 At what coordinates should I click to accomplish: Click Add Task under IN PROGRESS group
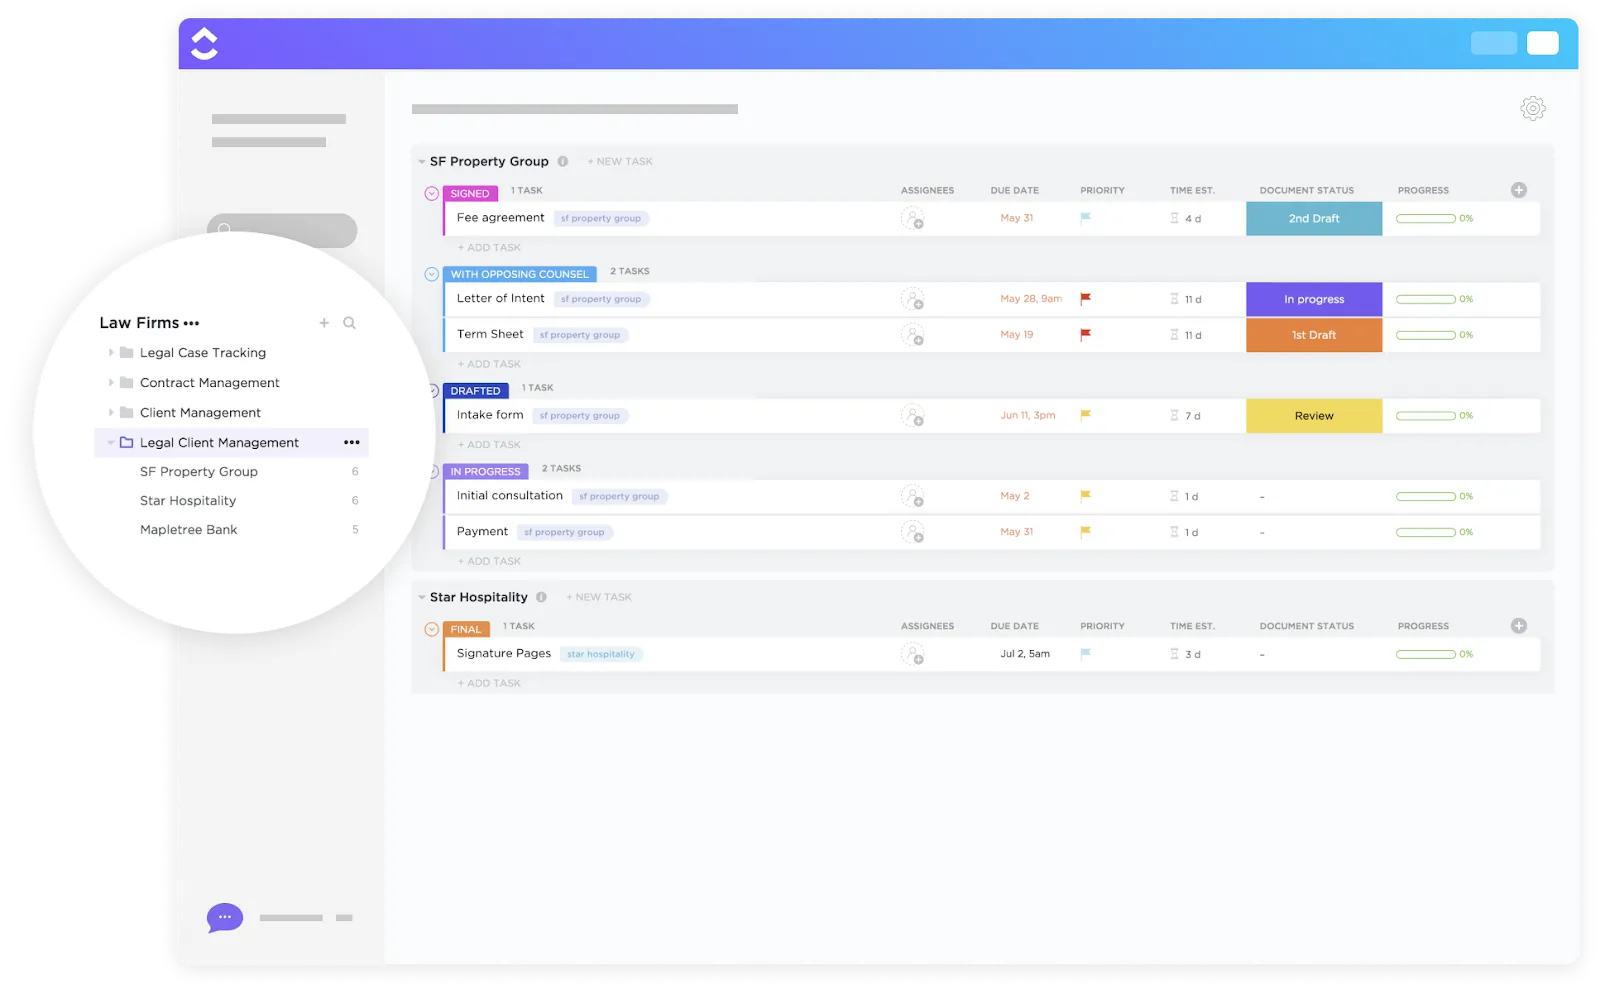489,561
